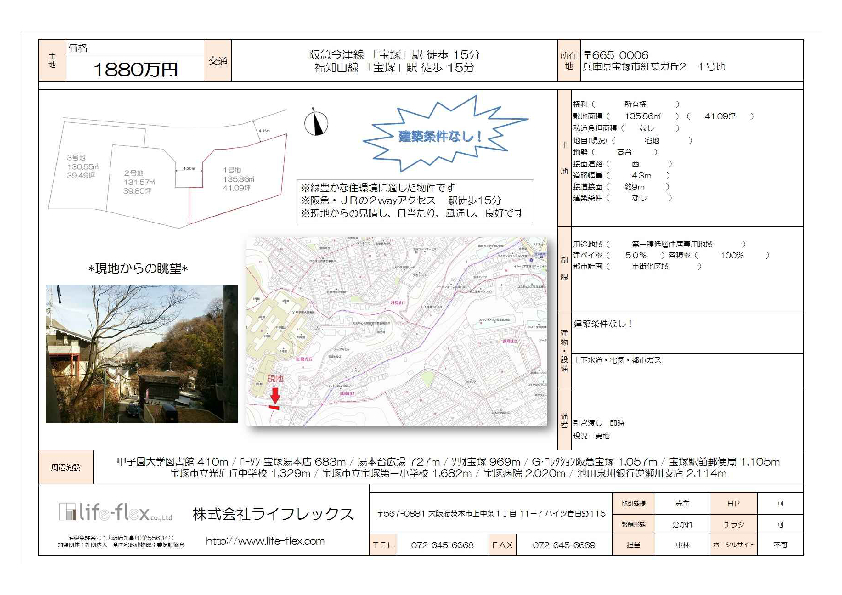Click the neighborhood street map image

point(397,331)
